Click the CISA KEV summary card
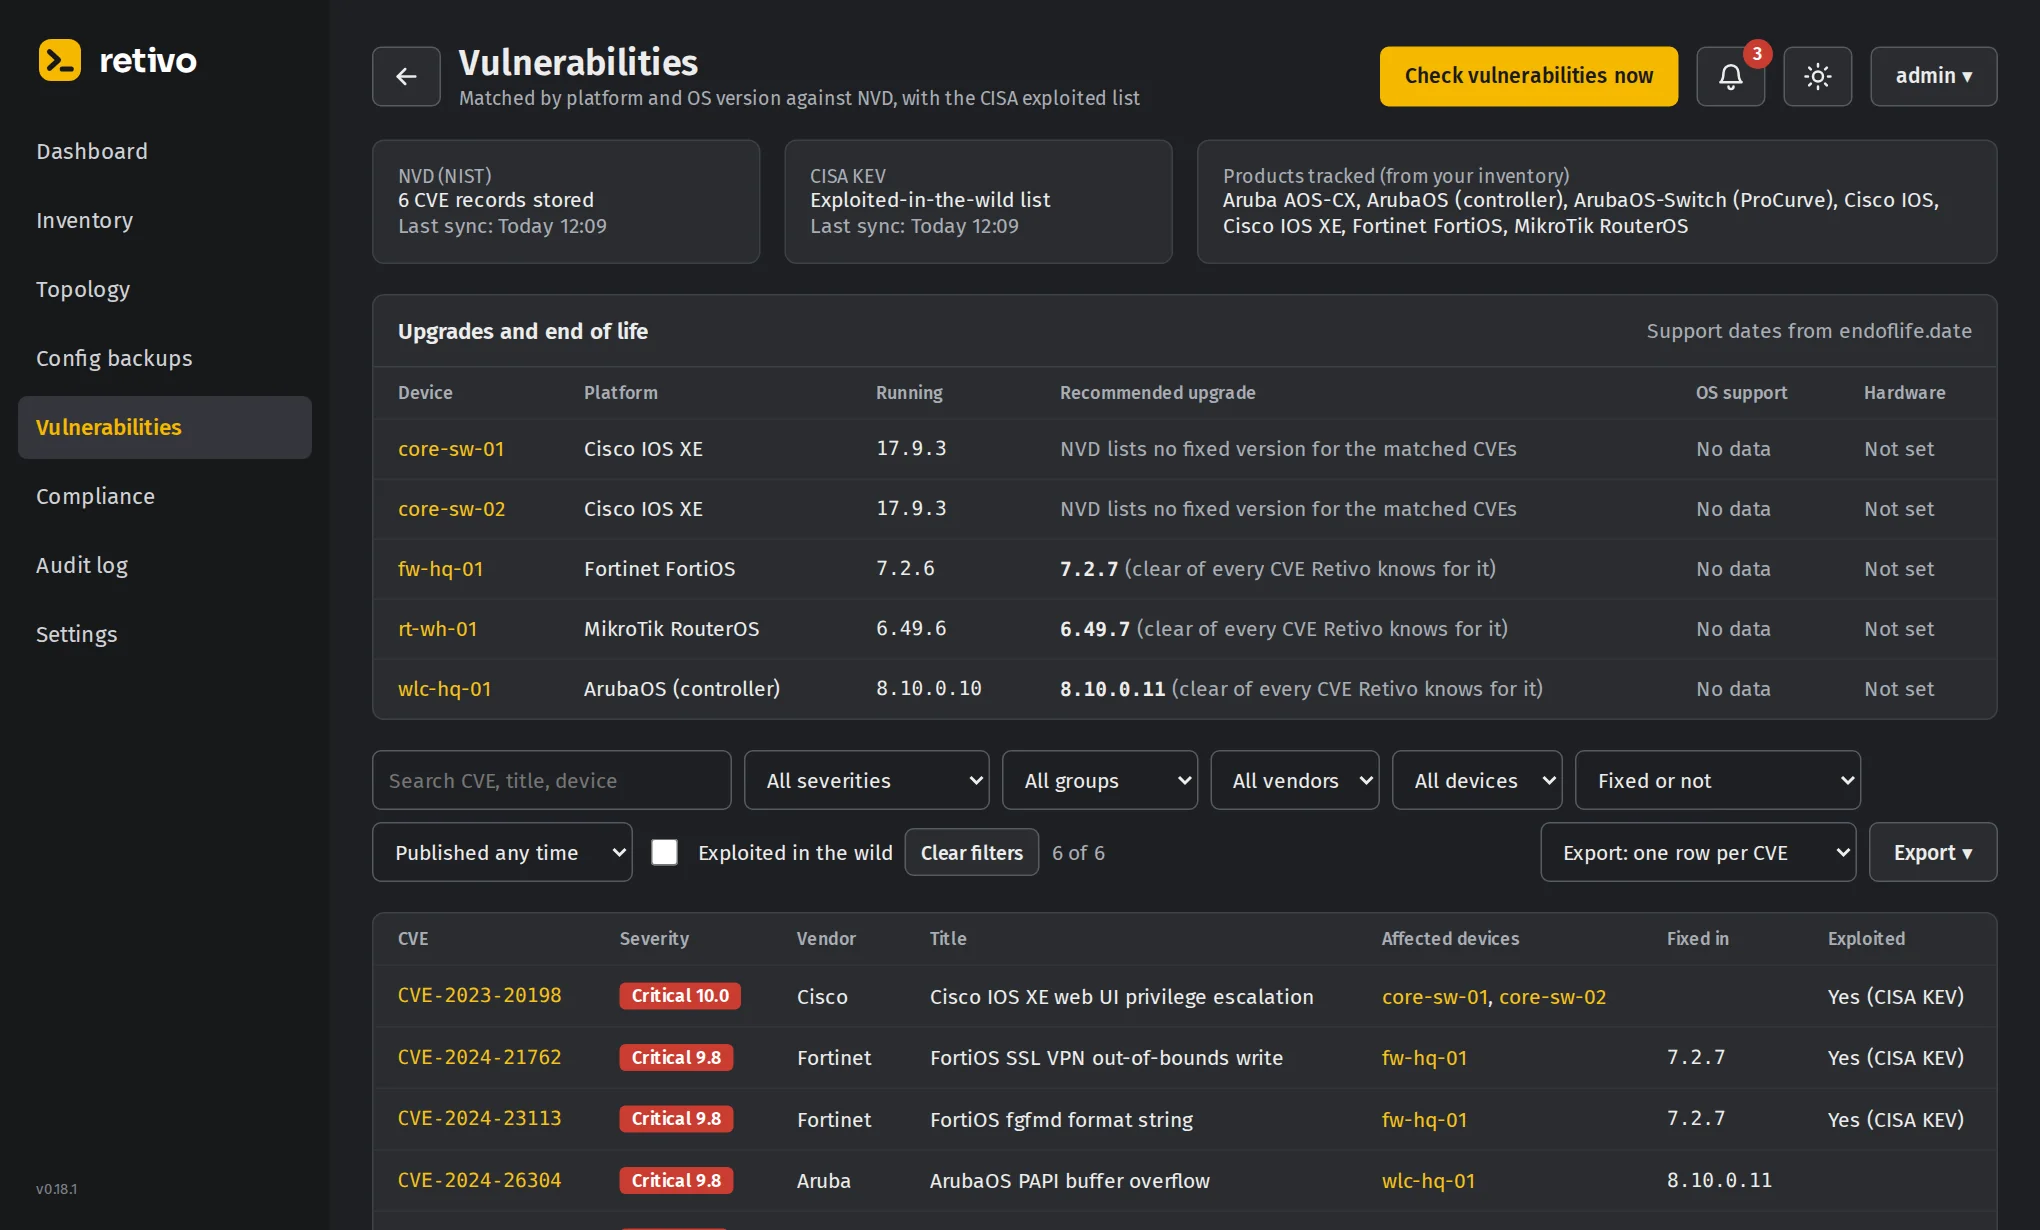The width and height of the screenshot is (2040, 1230). (978, 202)
